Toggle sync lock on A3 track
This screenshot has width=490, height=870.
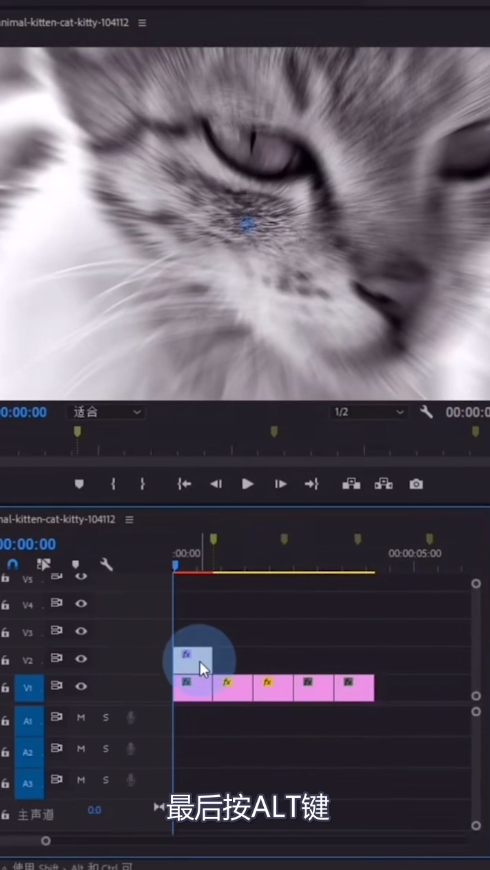[57, 780]
